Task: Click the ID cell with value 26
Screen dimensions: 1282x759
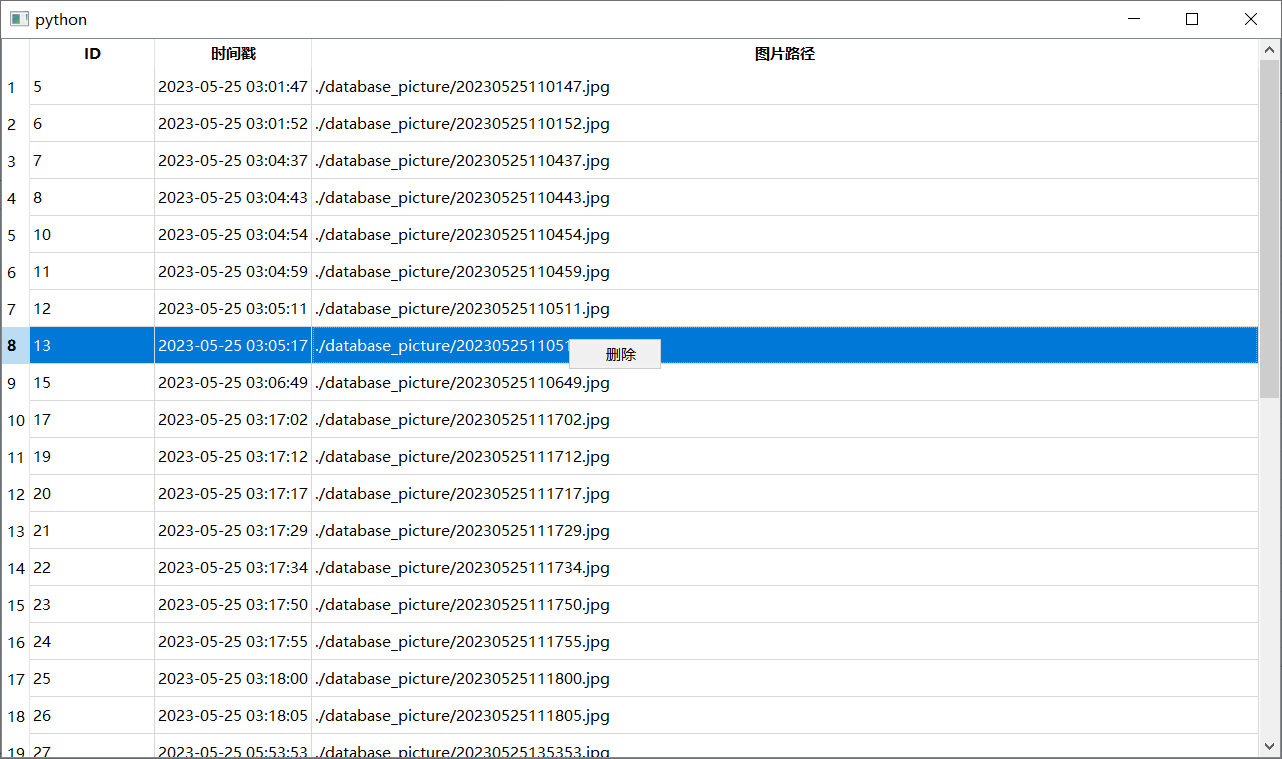Action: coord(92,716)
